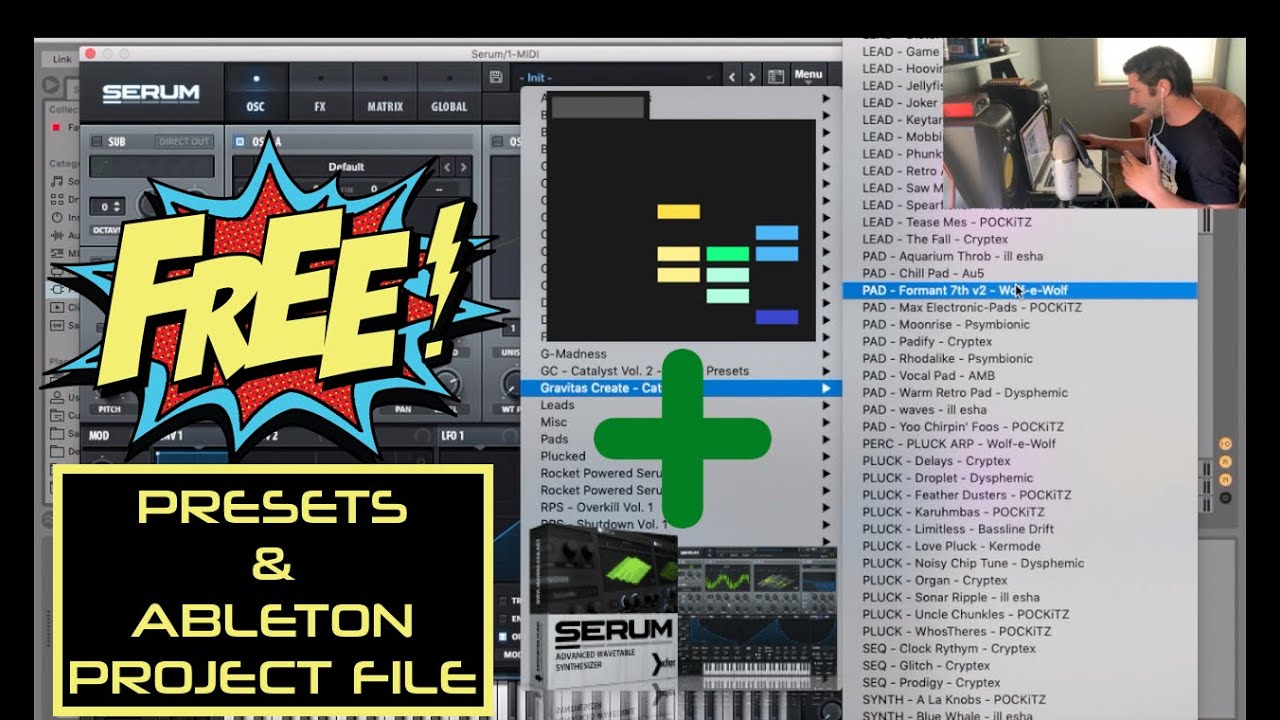Click red Favorites collection square
The width and height of the screenshot is (1280, 720).
[x=56, y=127]
